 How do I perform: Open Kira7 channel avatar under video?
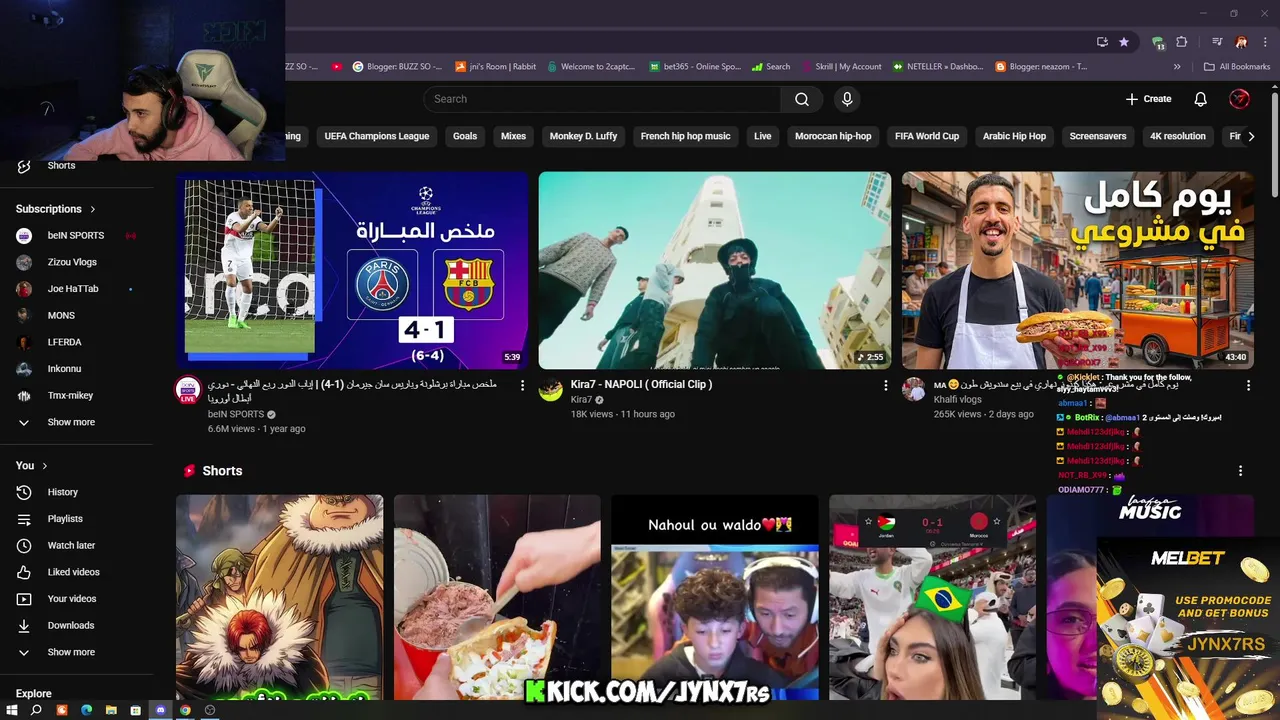(x=551, y=390)
